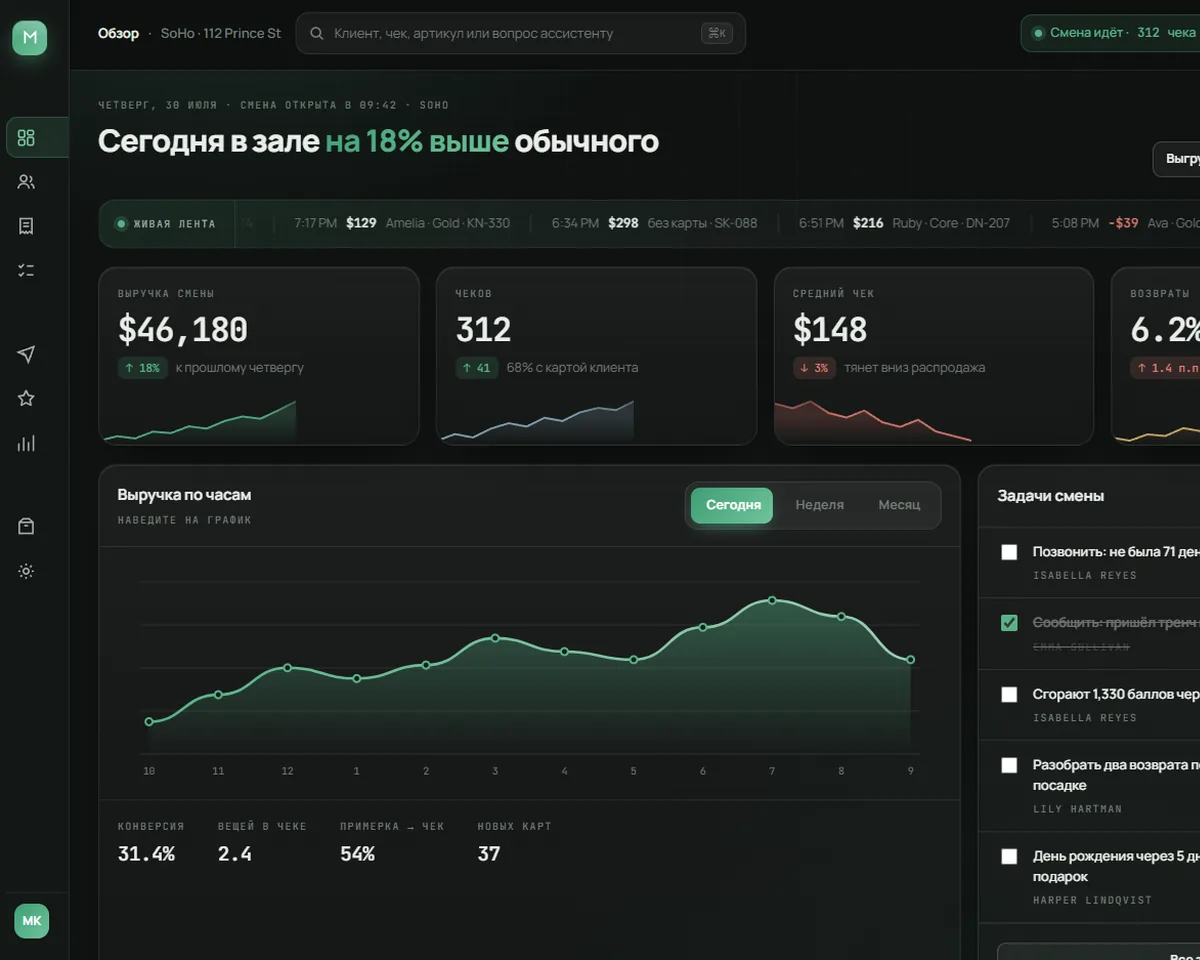Open the 'Чеков' 312 card
The height and width of the screenshot is (960, 1200).
[x=596, y=356]
